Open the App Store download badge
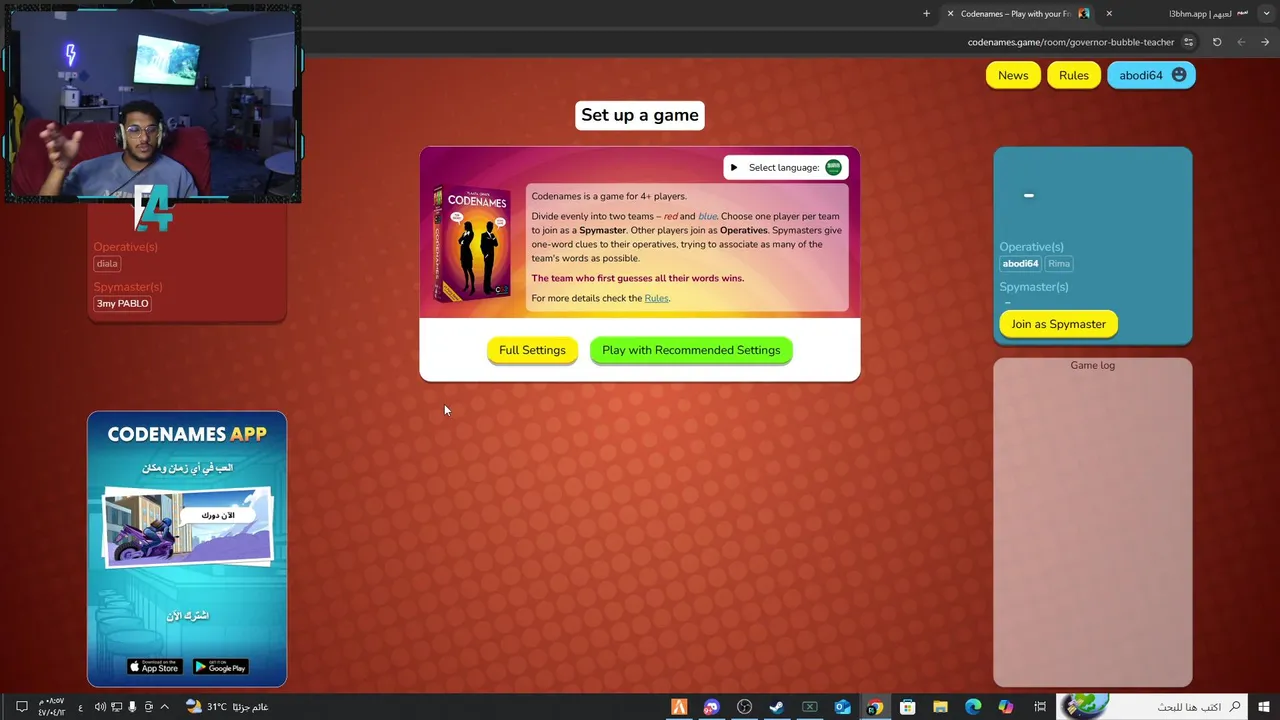1280x720 pixels. [154, 667]
